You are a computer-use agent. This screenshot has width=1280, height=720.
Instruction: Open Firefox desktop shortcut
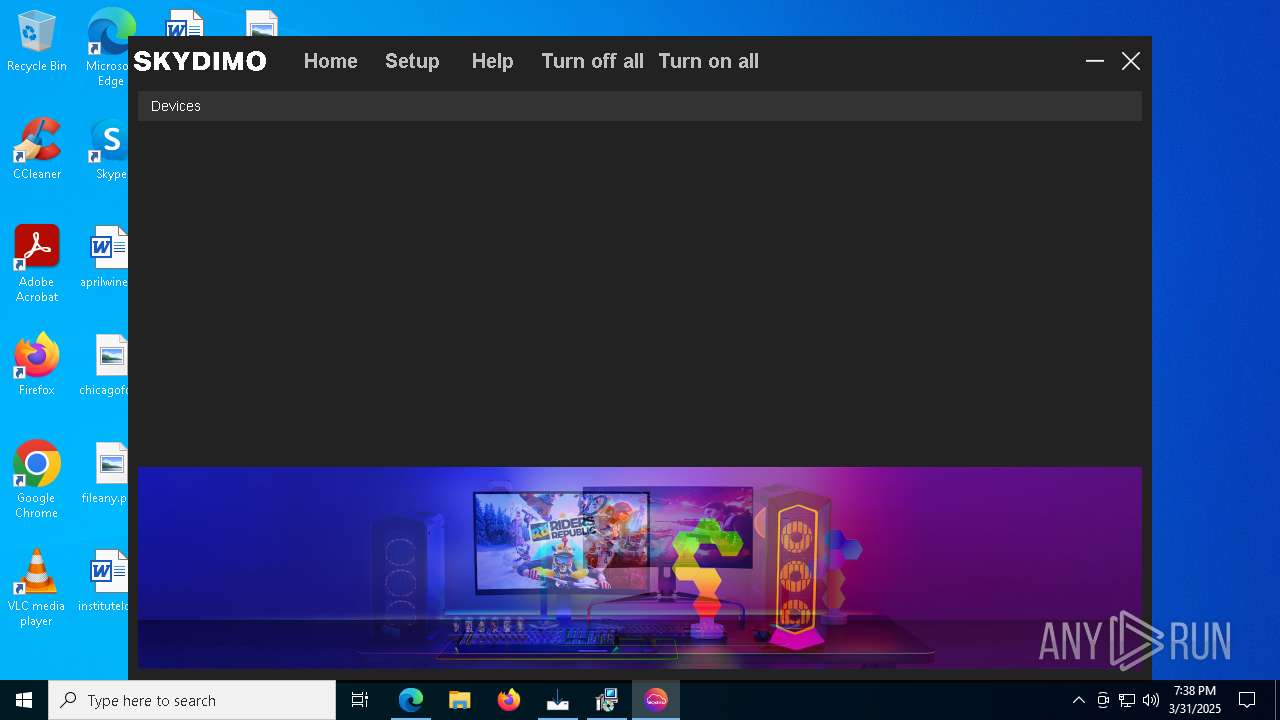point(37,365)
